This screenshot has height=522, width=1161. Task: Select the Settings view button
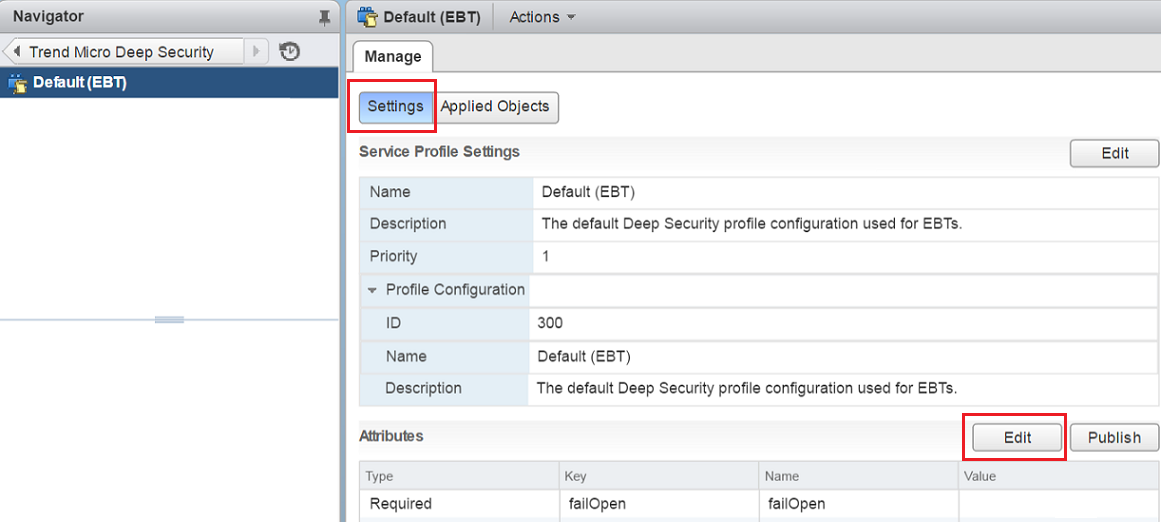(395, 107)
